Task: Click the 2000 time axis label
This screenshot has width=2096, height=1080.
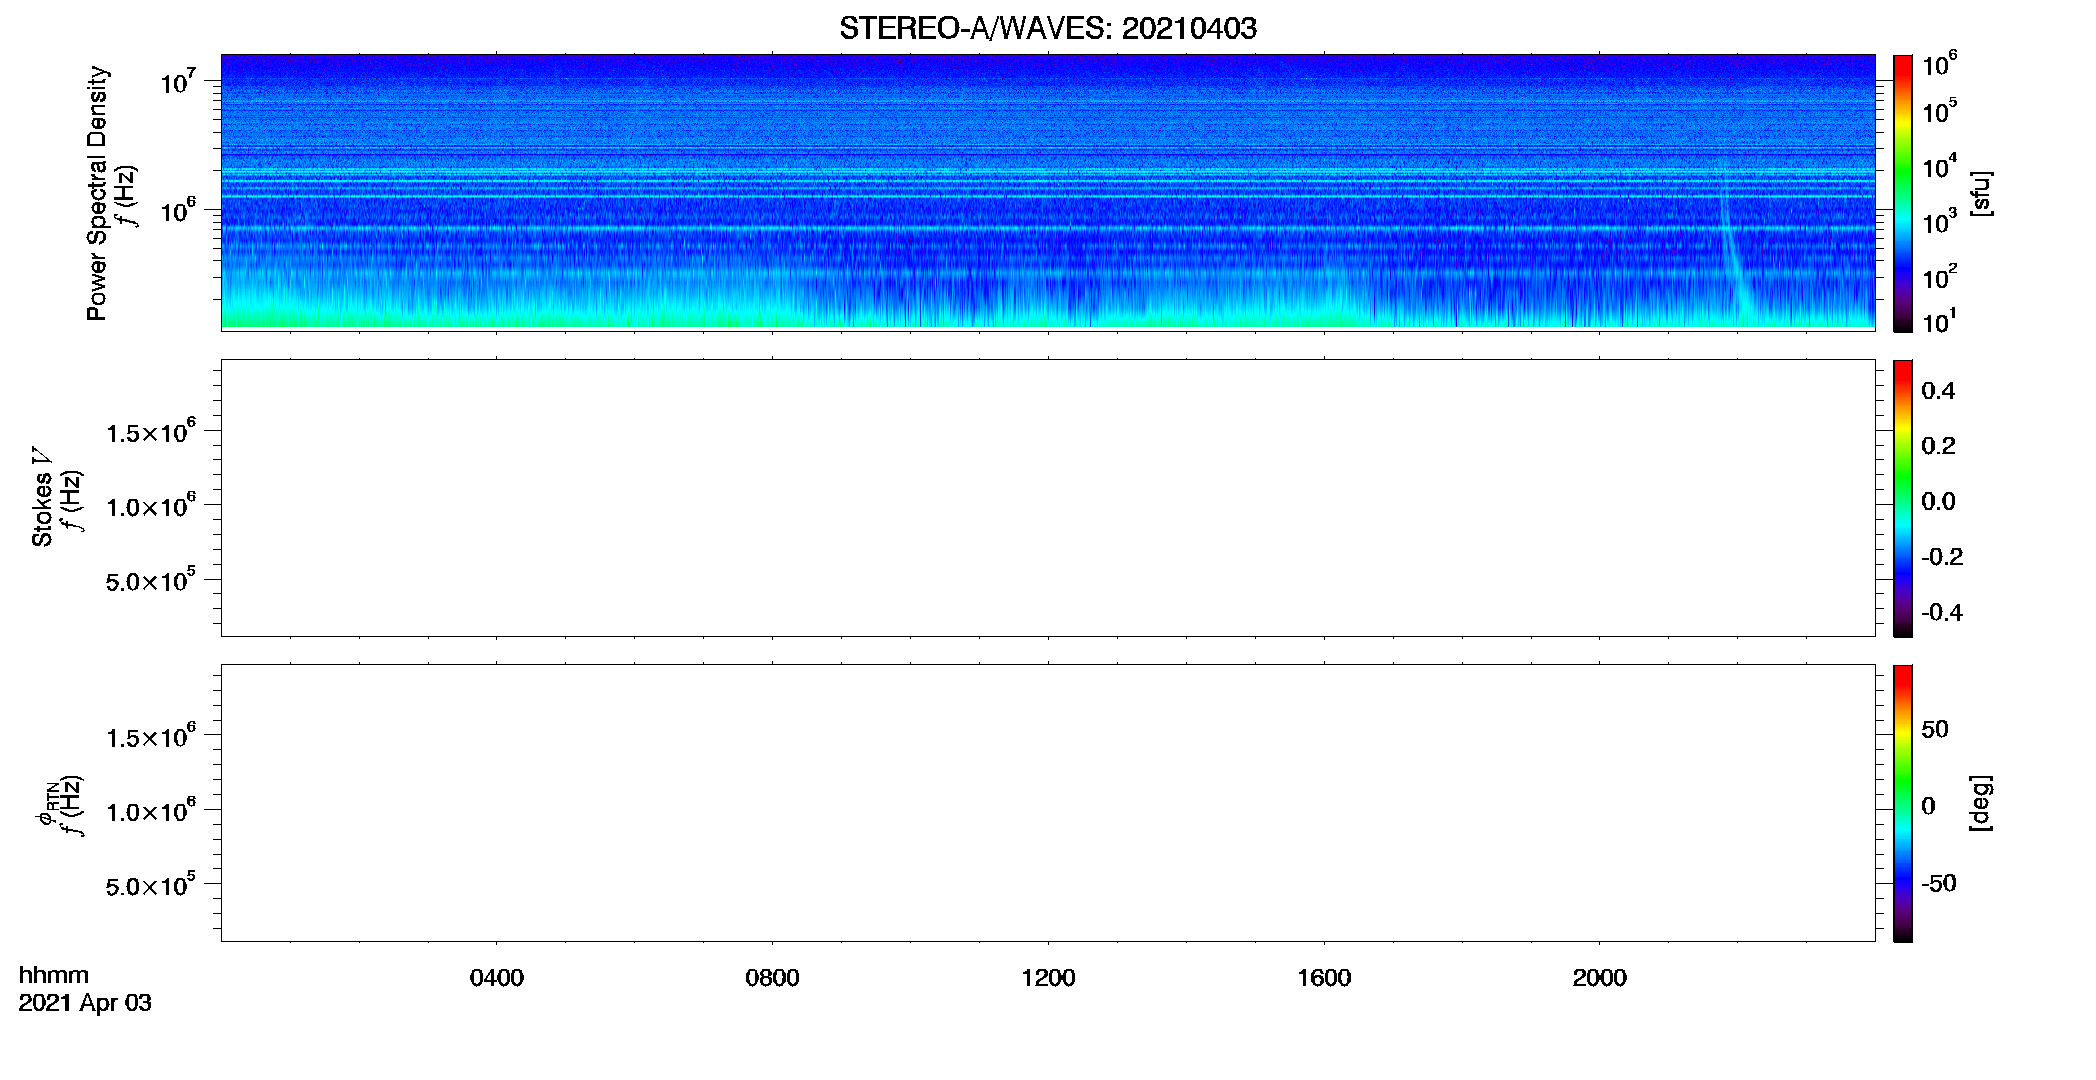Action: 1599,978
